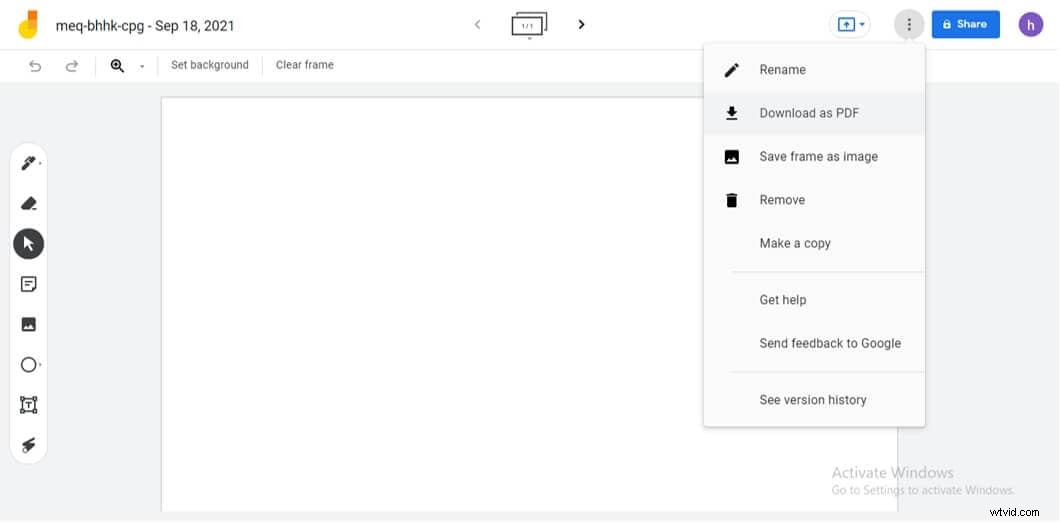The width and height of the screenshot is (1060, 522).
Task: Select the Eraser tool
Action: (x=28, y=203)
